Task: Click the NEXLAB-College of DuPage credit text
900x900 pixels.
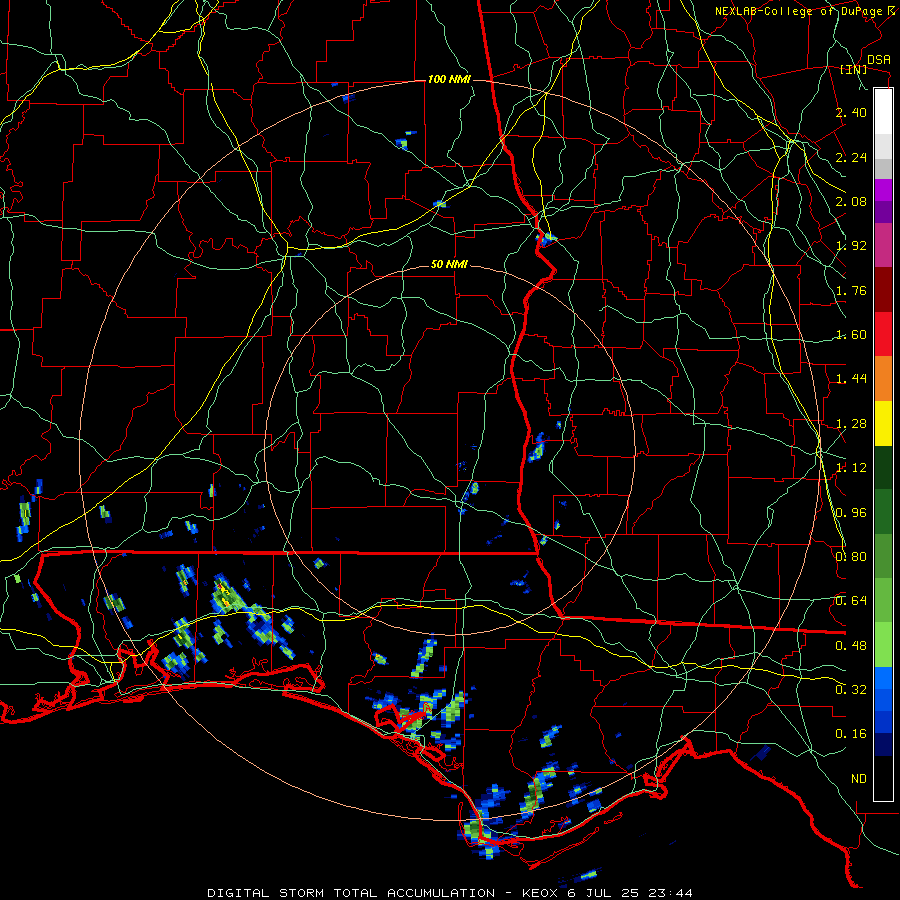Action: (798, 11)
